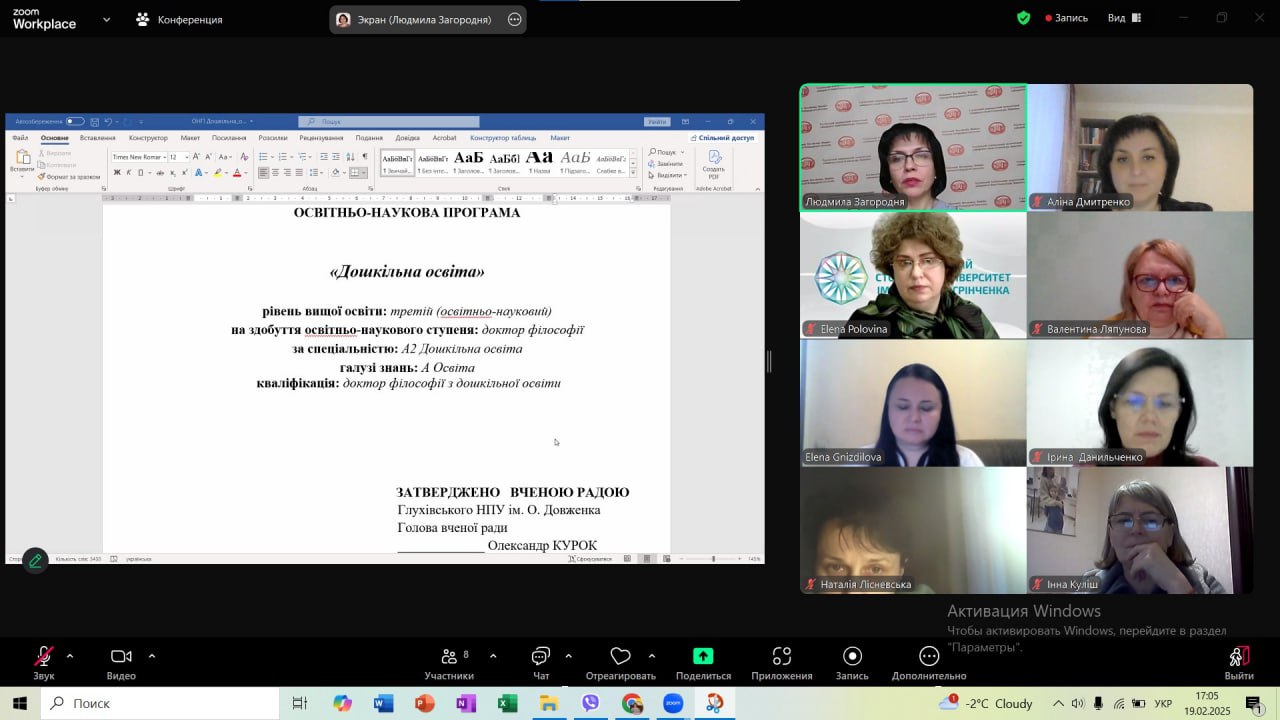Expand chevron beside Участники
Viewport: 1280px width, 720px height.
point(493,656)
